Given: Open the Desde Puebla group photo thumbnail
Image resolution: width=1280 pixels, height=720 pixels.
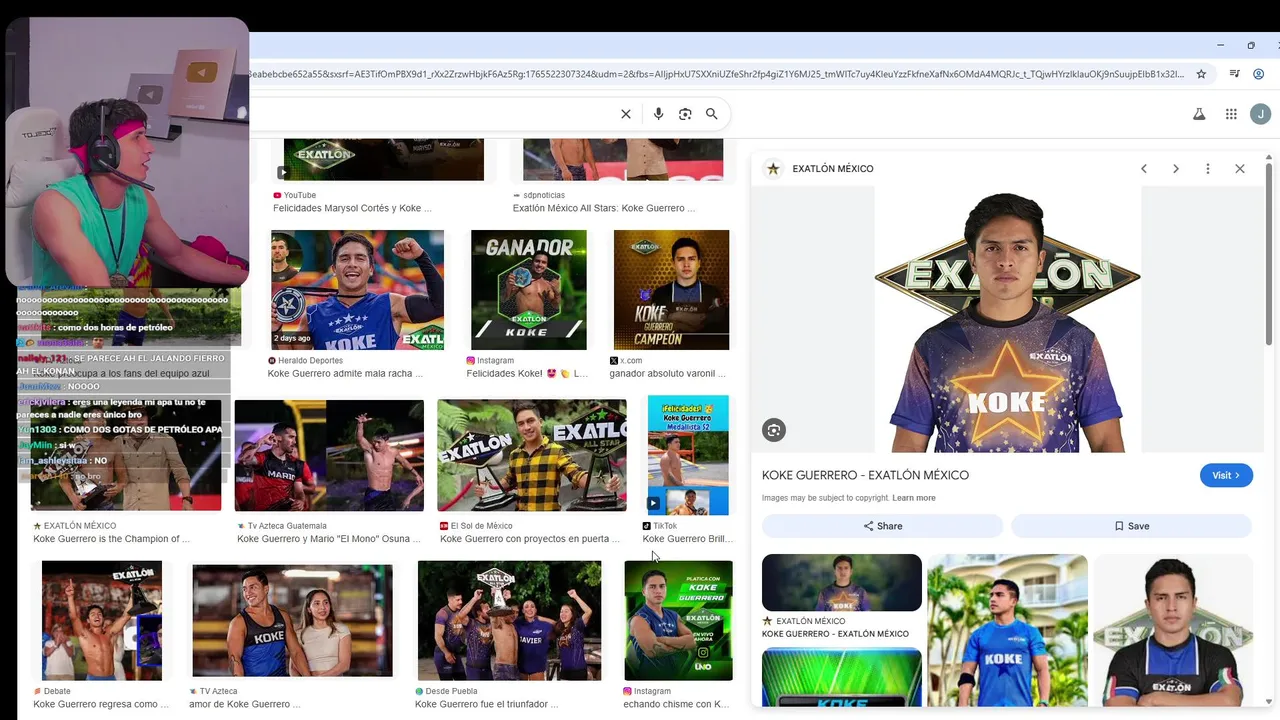Looking at the screenshot, I should tap(510, 620).
